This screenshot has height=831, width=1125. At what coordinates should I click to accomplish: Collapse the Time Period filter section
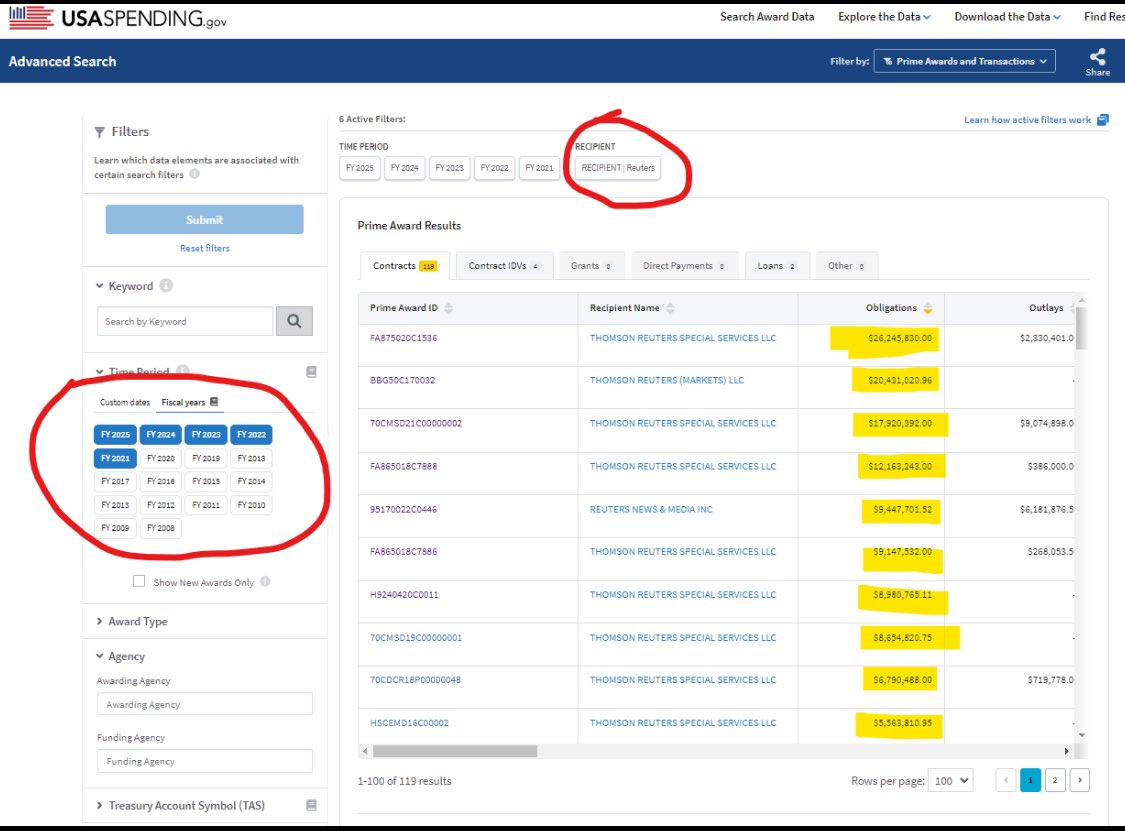coord(133,372)
